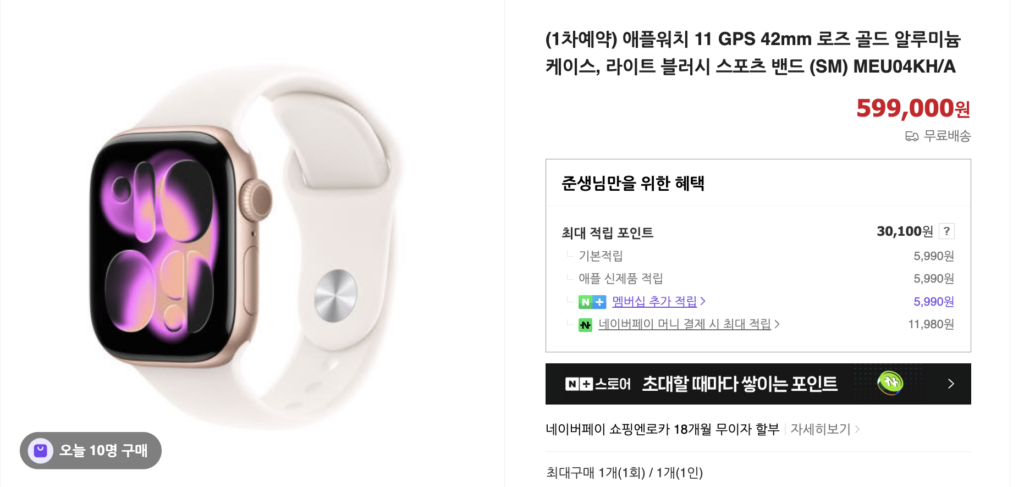
Task: Click the free shipping truck icon
Action: coord(912,136)
